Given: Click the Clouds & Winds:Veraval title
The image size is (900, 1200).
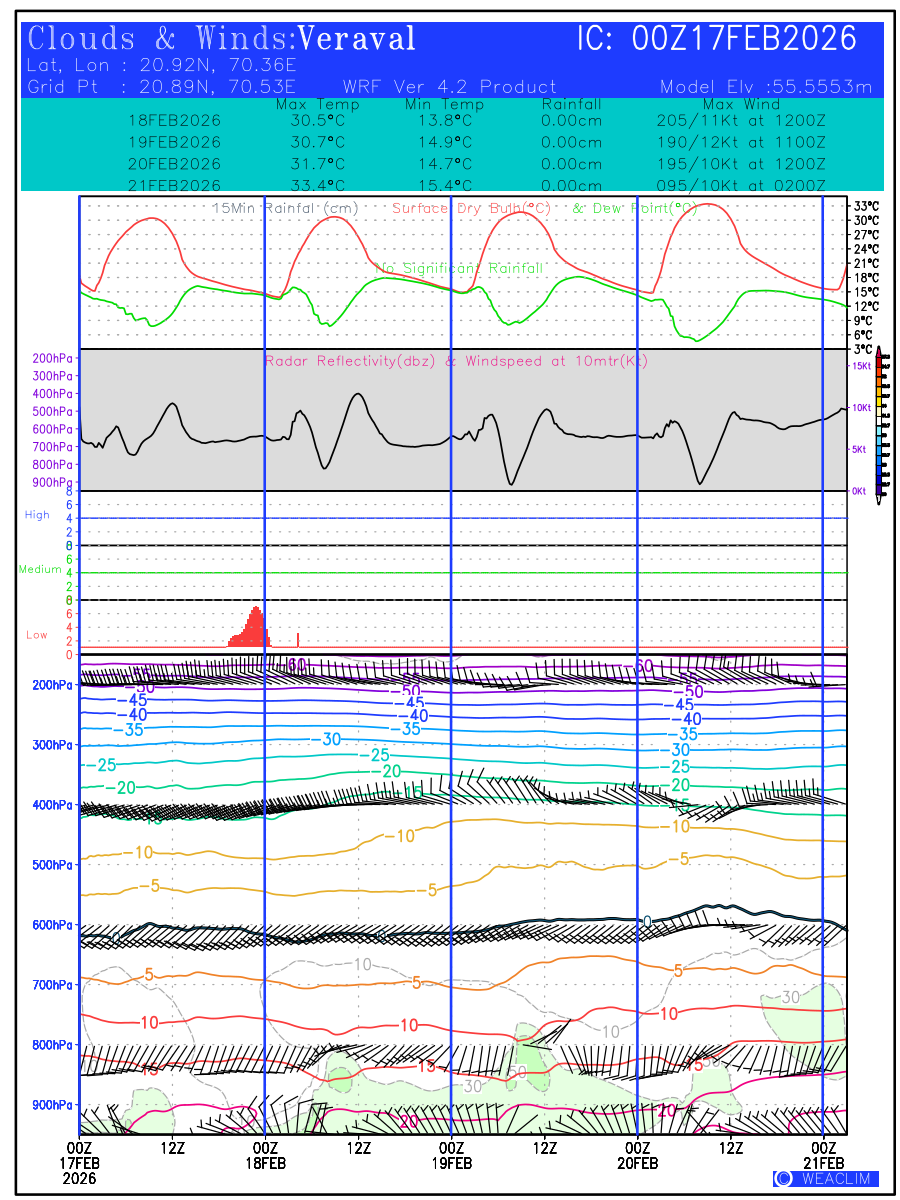Looking at the screenshot, I should point(221,39).
